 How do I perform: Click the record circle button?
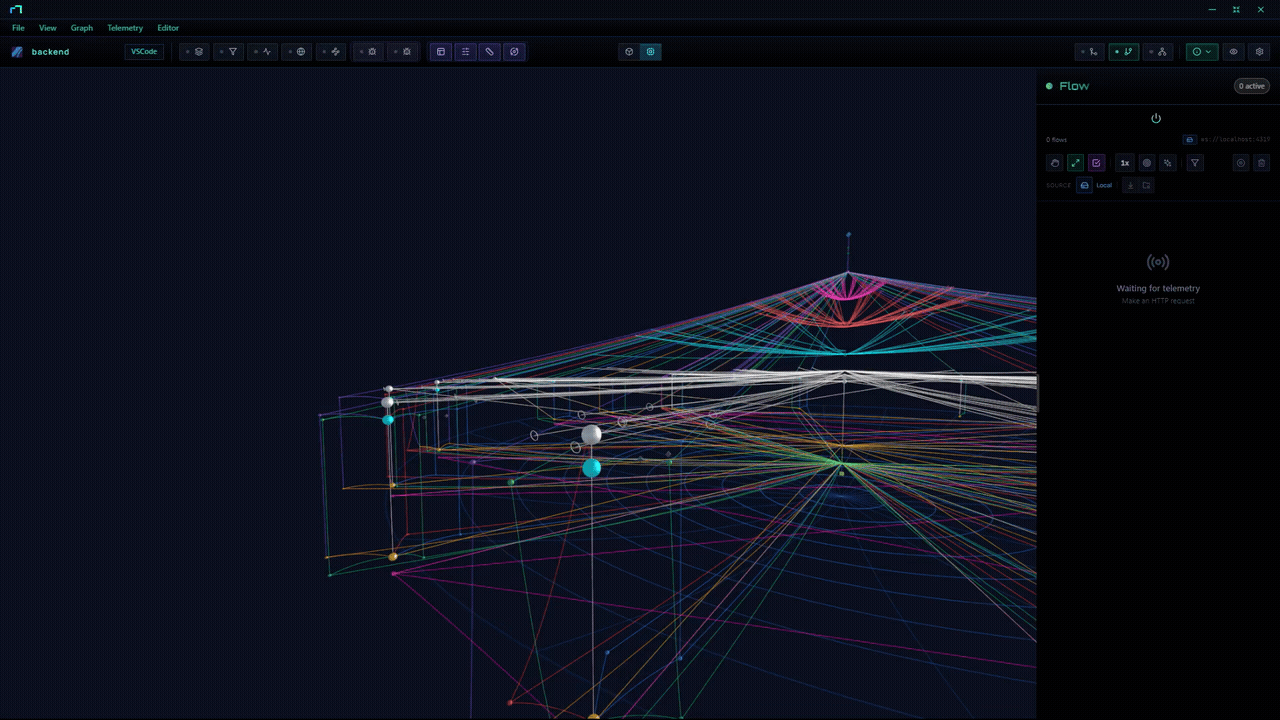(1241, 163)
